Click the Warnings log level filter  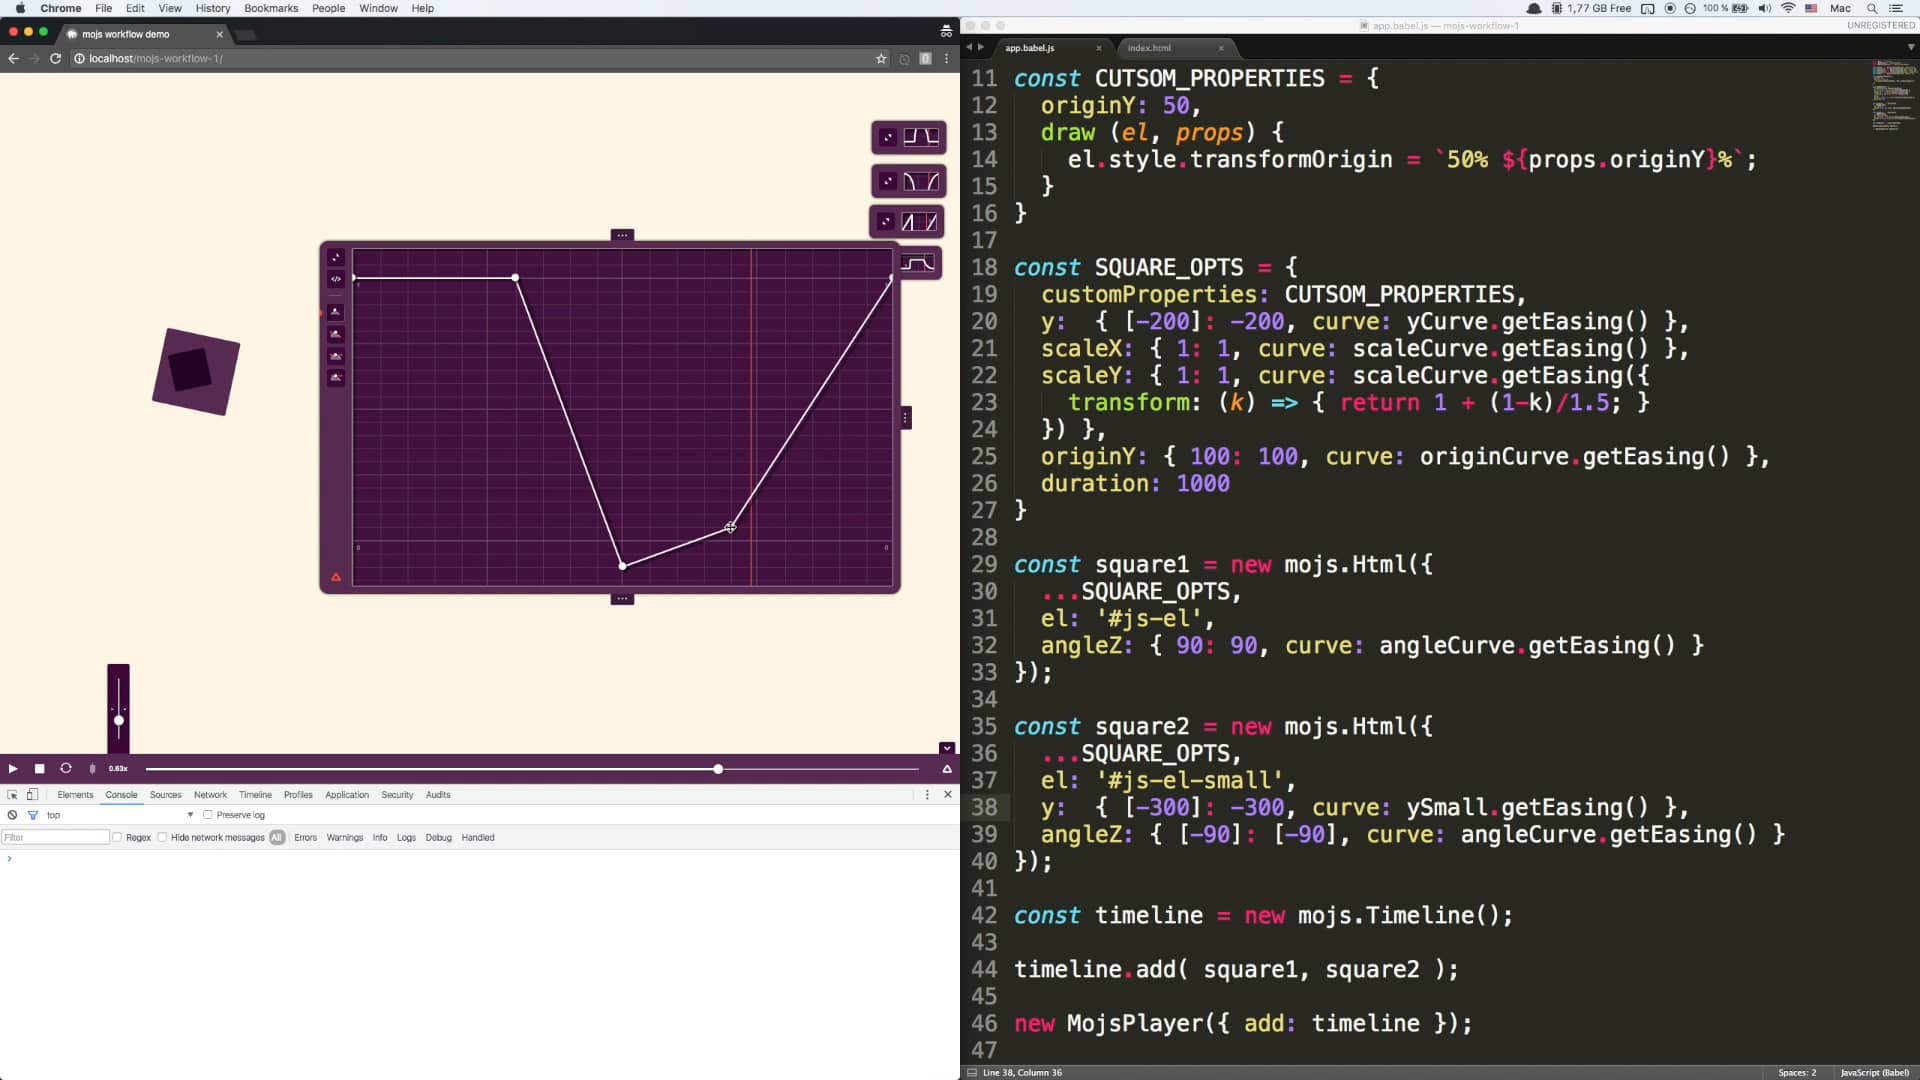click(345, 838)
